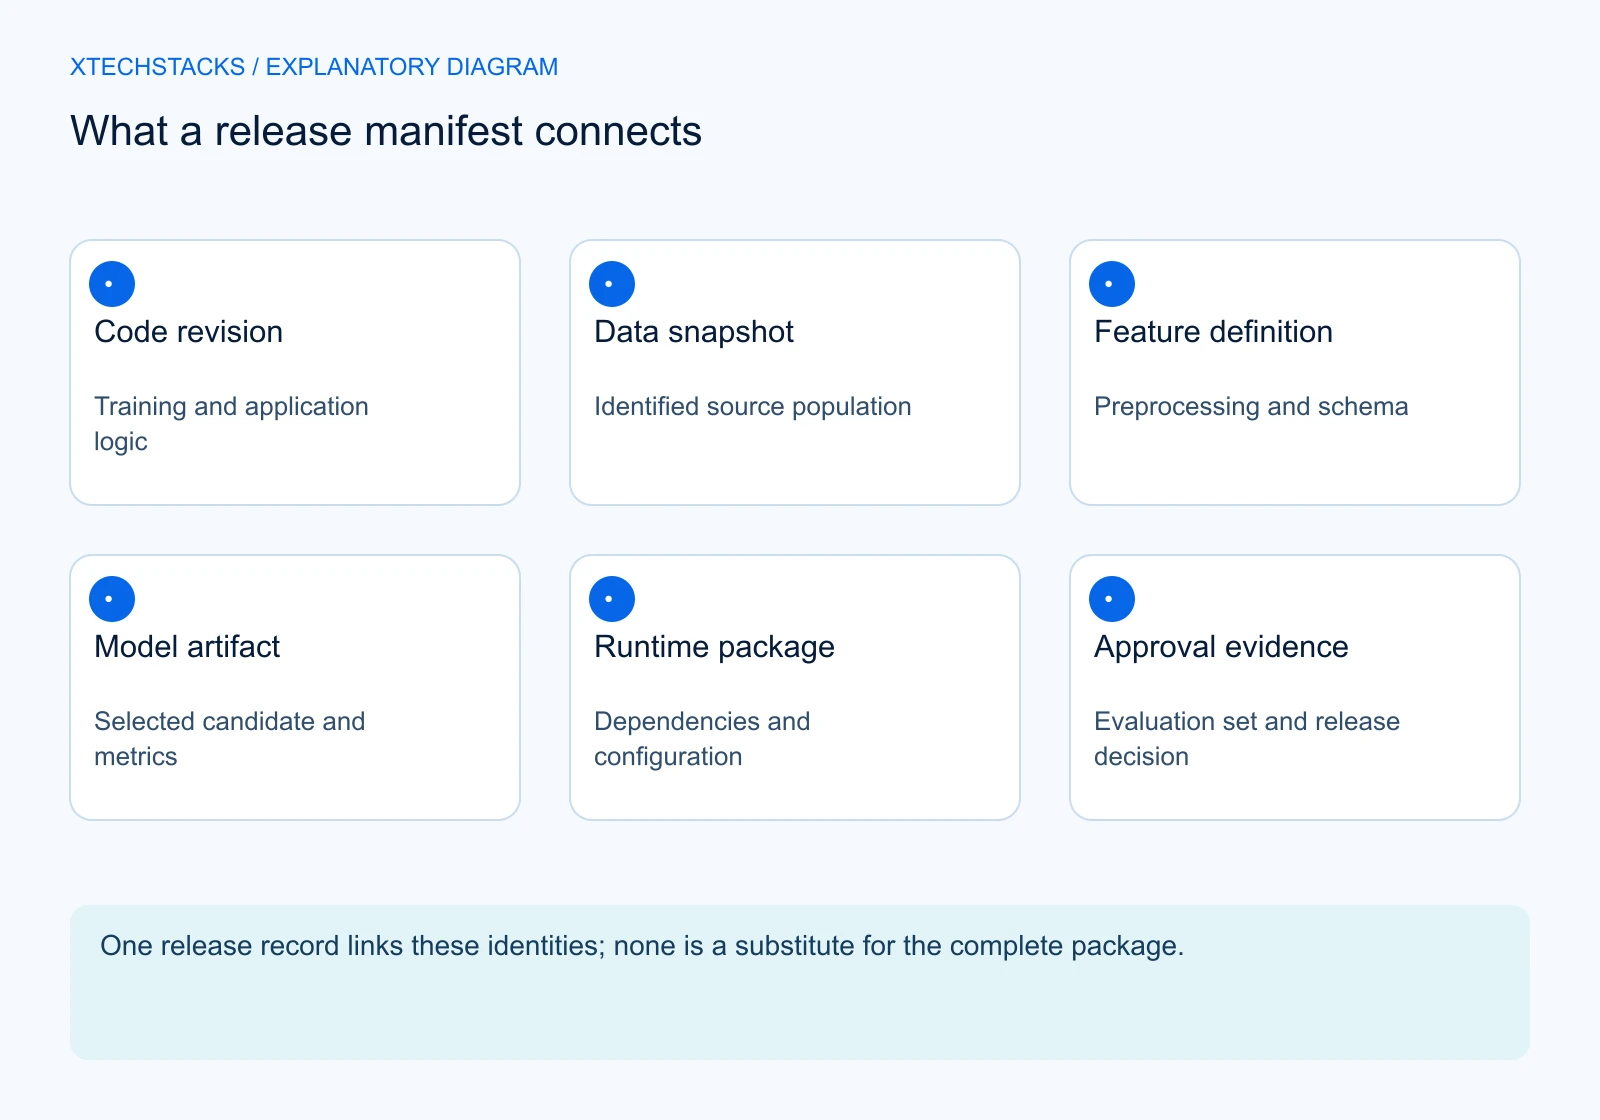
Task: Select the 'Code revision' card title
Action: click(x=188, y=332)
